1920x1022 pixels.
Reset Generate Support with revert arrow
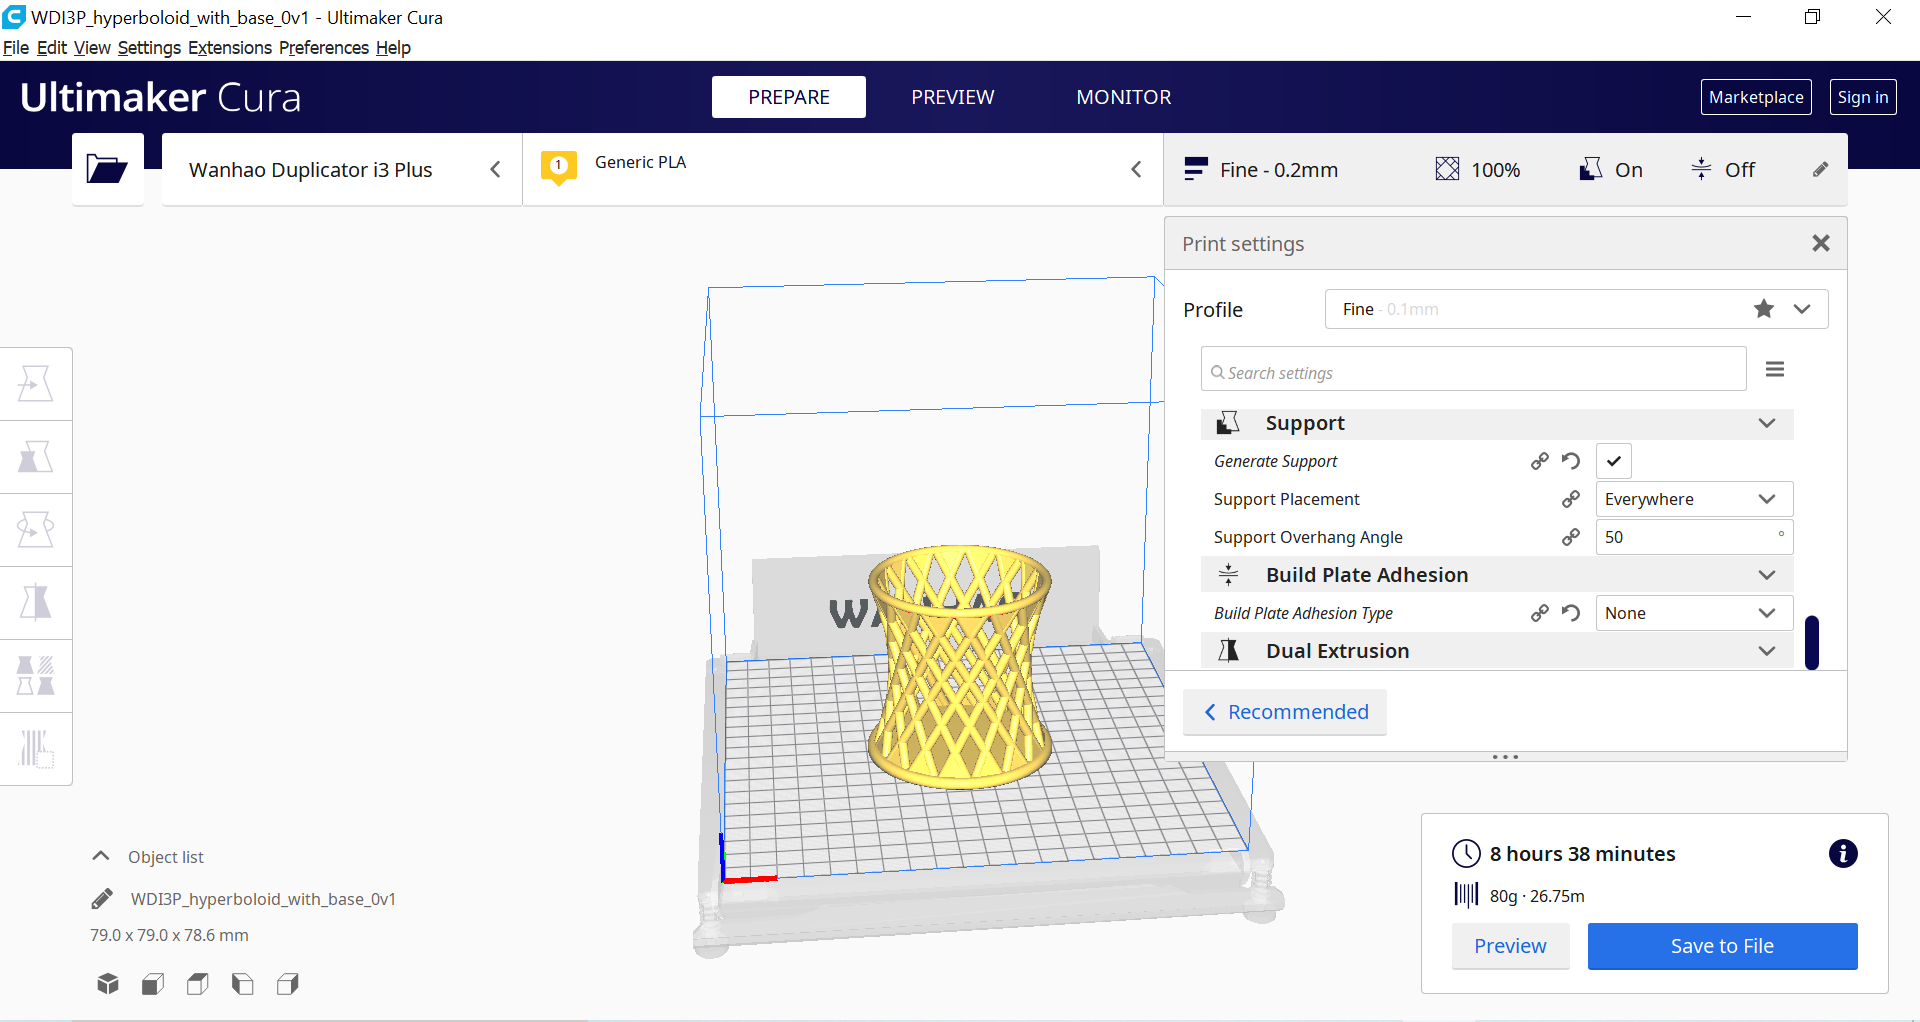1571,461
